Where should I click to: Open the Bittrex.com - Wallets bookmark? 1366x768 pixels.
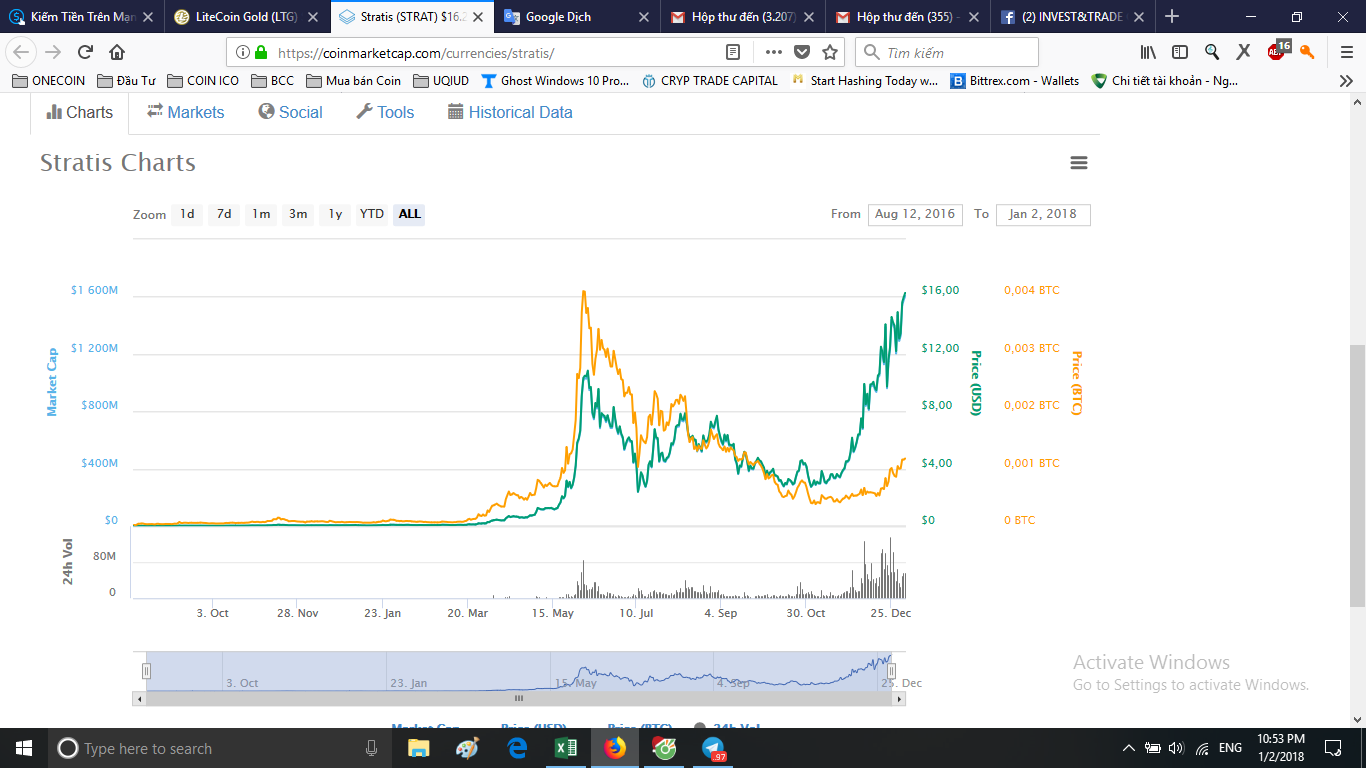[x=1015, y=81]
